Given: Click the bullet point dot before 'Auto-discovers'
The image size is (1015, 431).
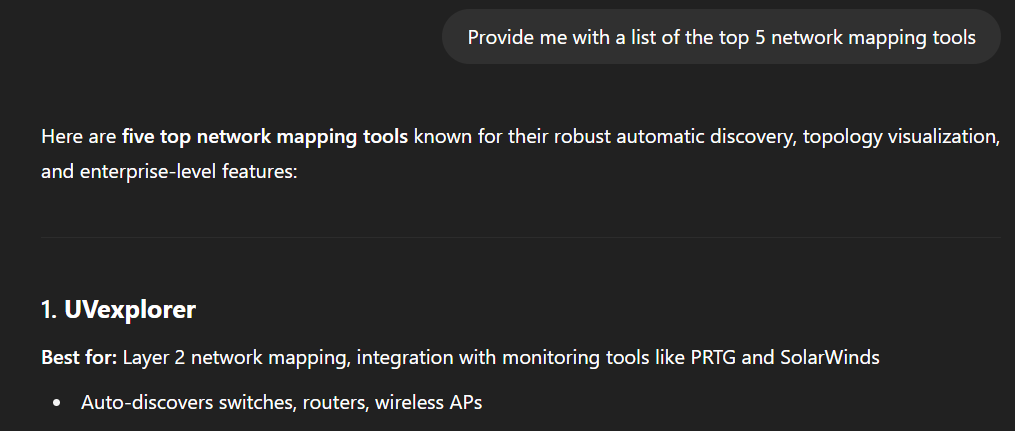Looking at the screenshot, I should tap(57, 403).
